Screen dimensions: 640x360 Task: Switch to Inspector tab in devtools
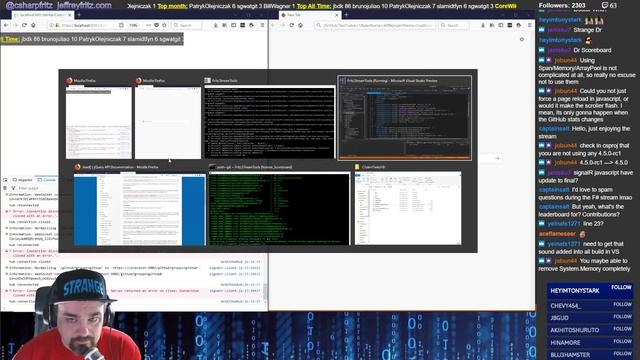[x=22, y=180]
